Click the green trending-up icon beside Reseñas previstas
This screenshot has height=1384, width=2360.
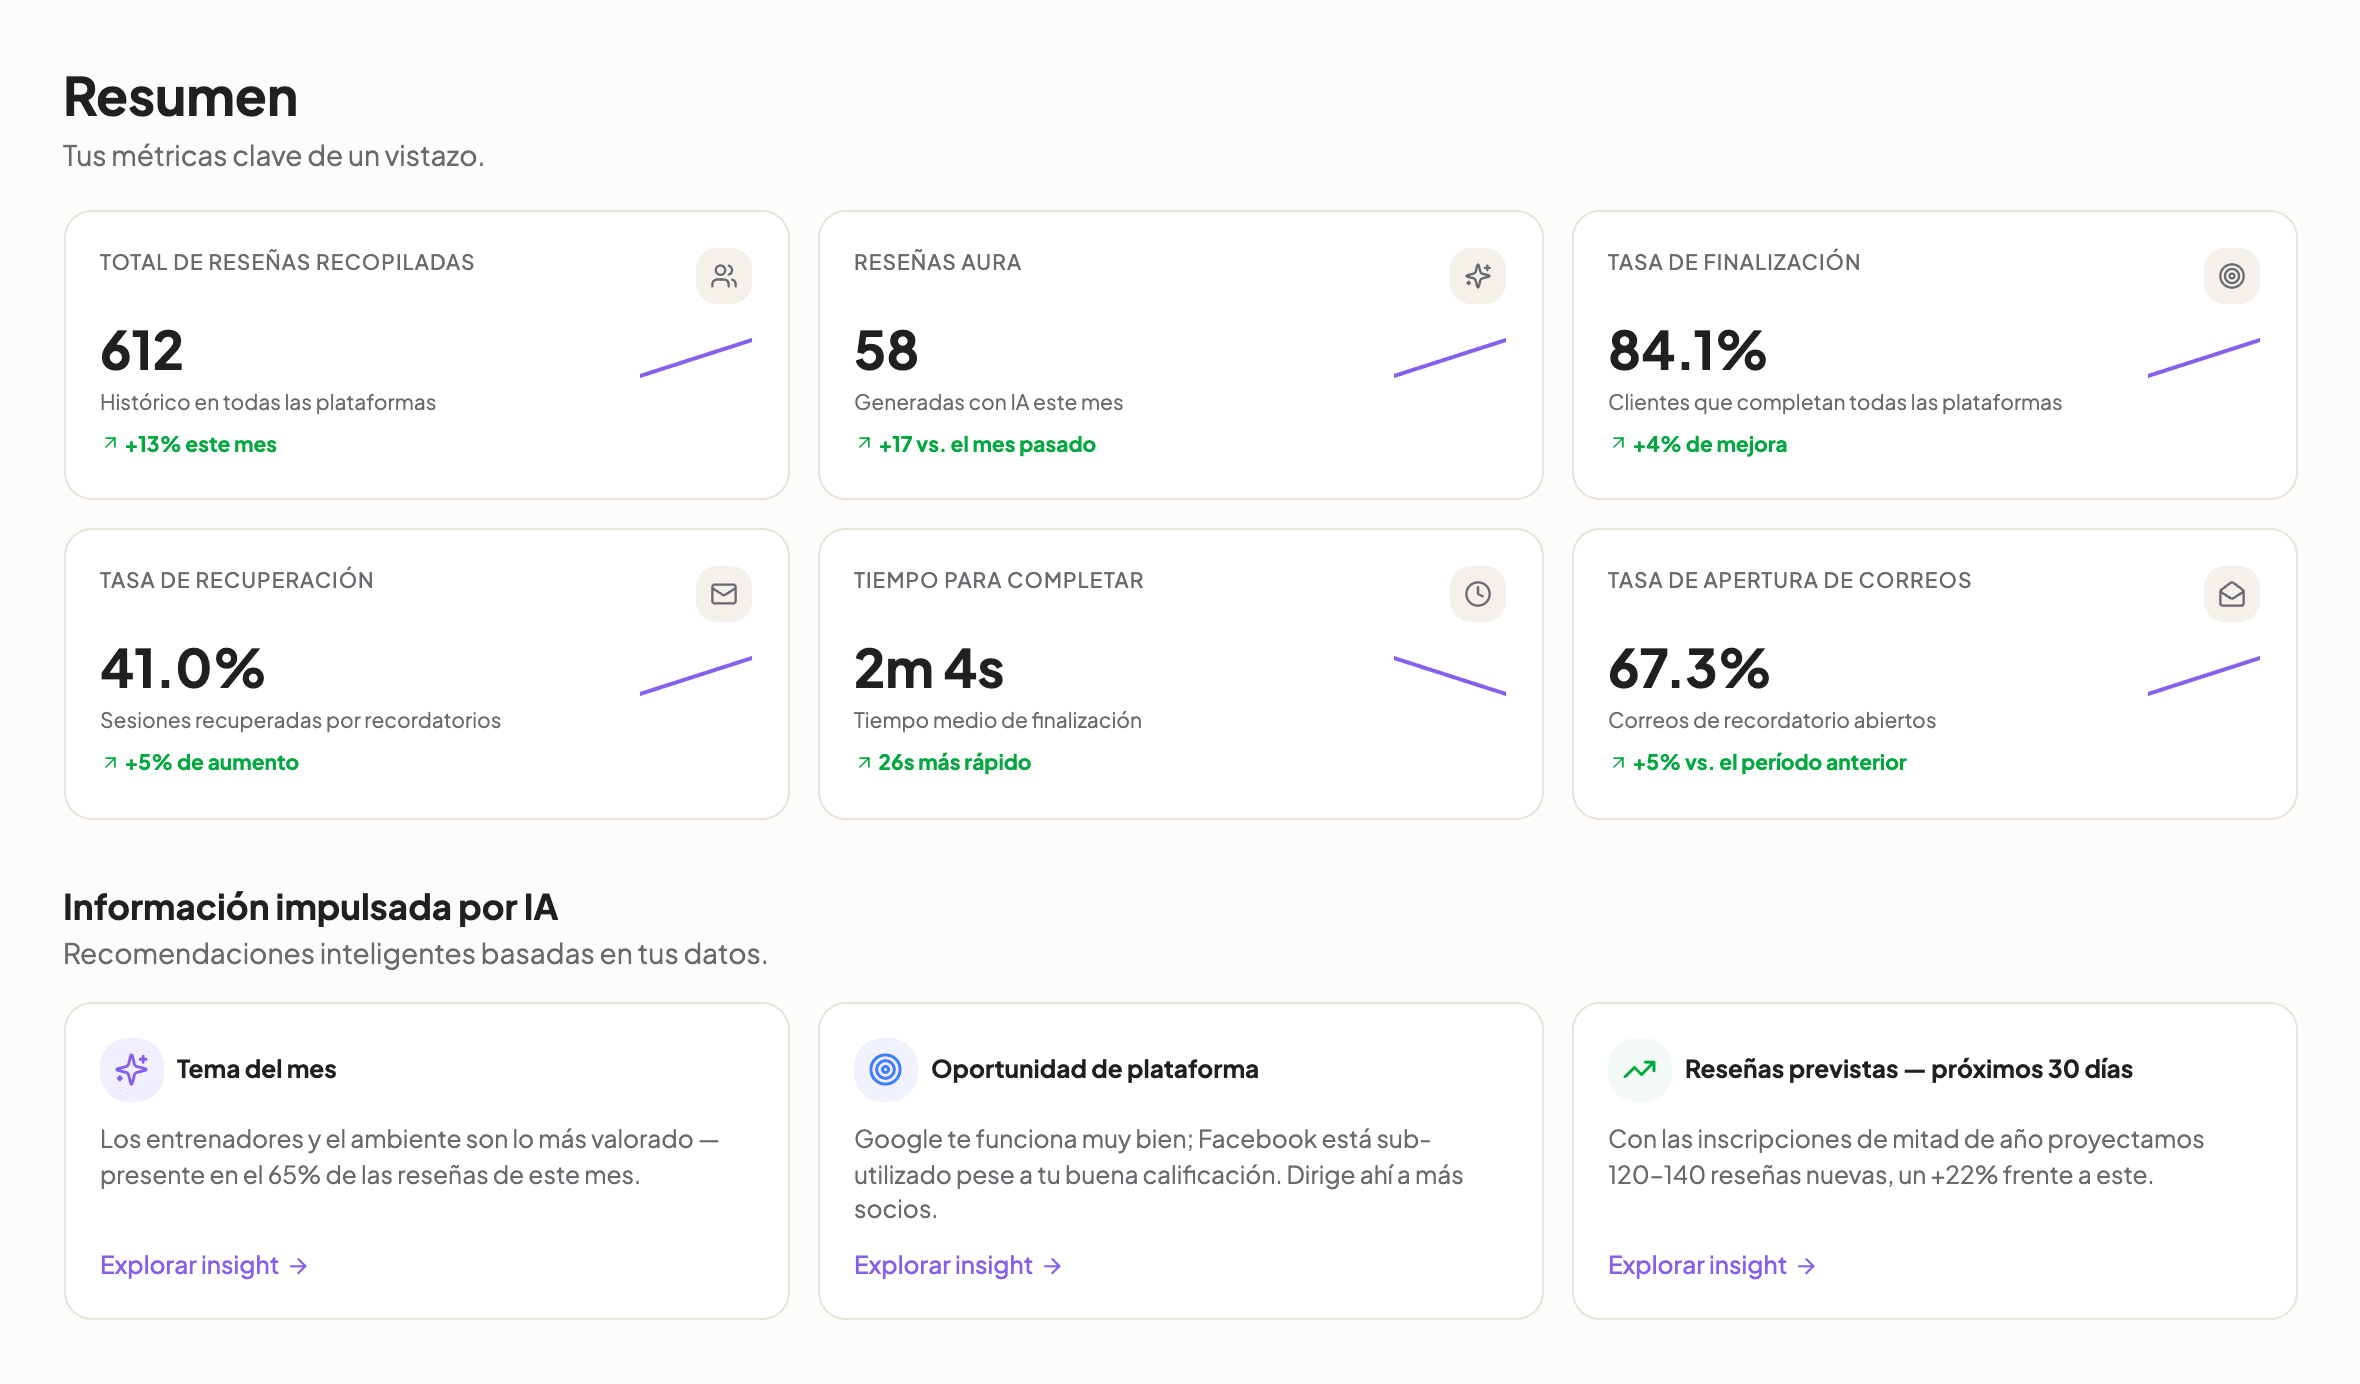(x=1640, y=1070)
